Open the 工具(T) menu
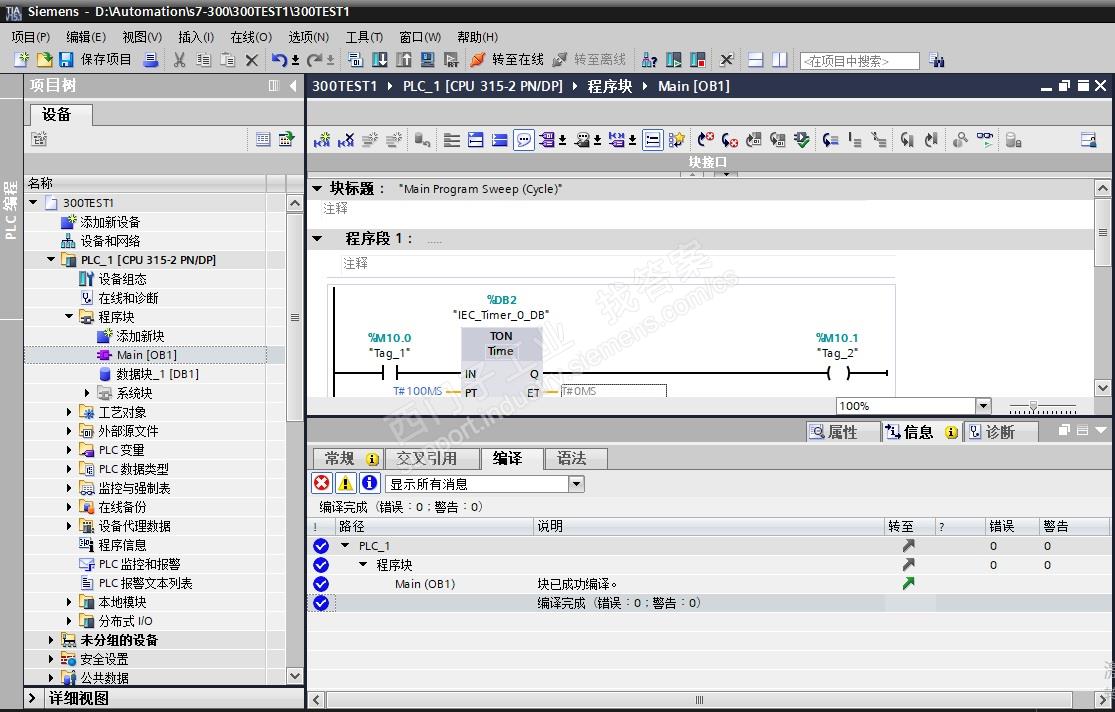1115x712 pixels. pyautogui.click(x=364, y=37)
